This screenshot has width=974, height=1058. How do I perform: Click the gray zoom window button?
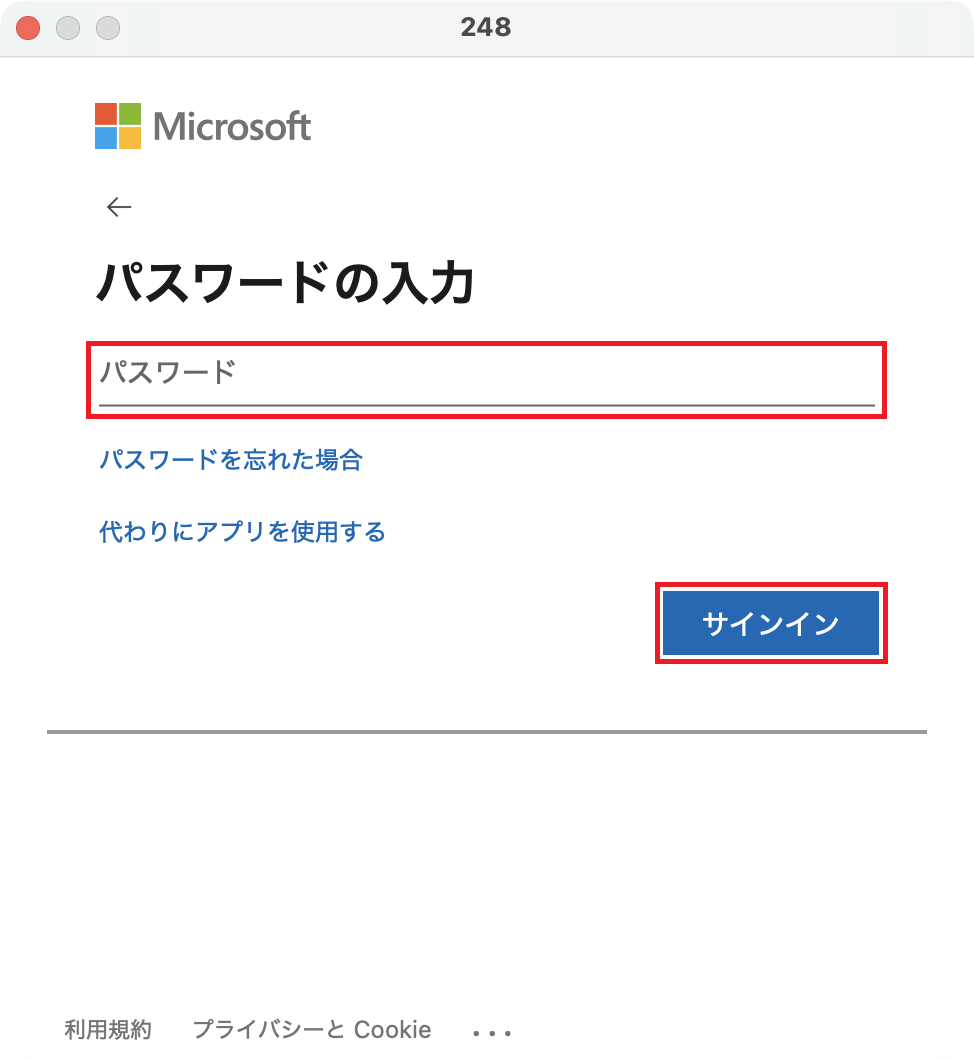click(x=108, y=28)
